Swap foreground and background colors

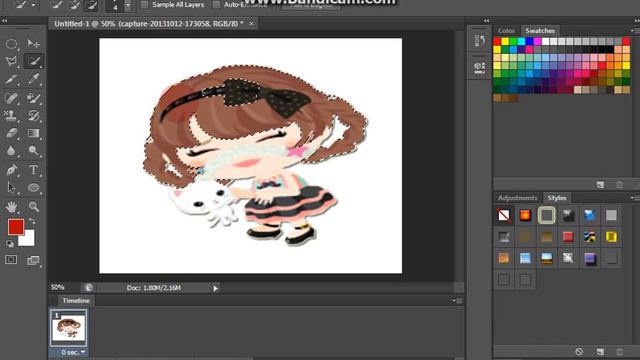[32, 221]
